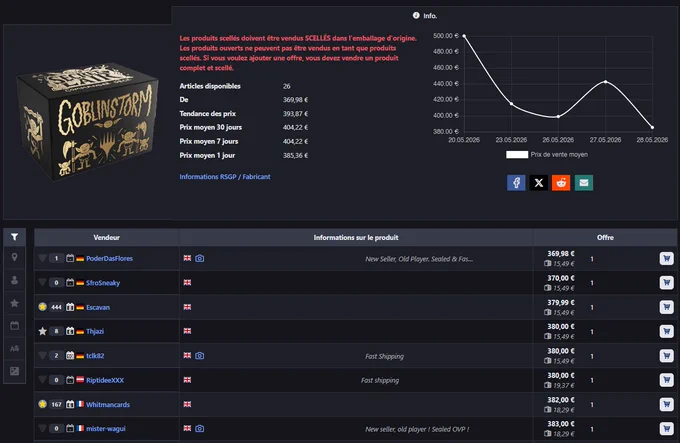Select the star reputation filter icon
Image resolution: width=680 pixels, height=443 pixels.
(x=14, y=303)
